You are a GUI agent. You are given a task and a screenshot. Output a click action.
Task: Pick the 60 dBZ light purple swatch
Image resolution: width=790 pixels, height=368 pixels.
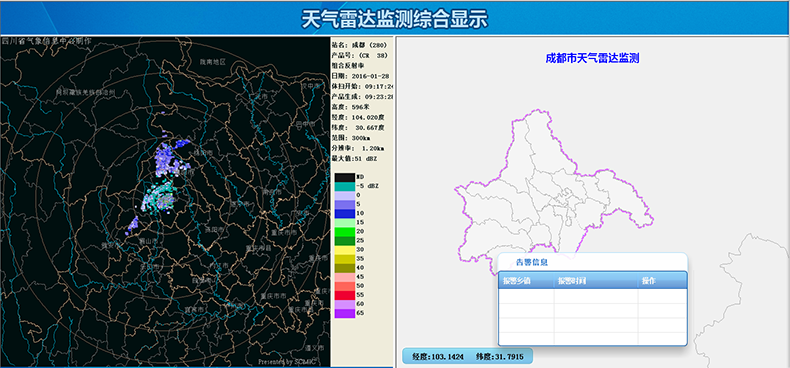344,304
